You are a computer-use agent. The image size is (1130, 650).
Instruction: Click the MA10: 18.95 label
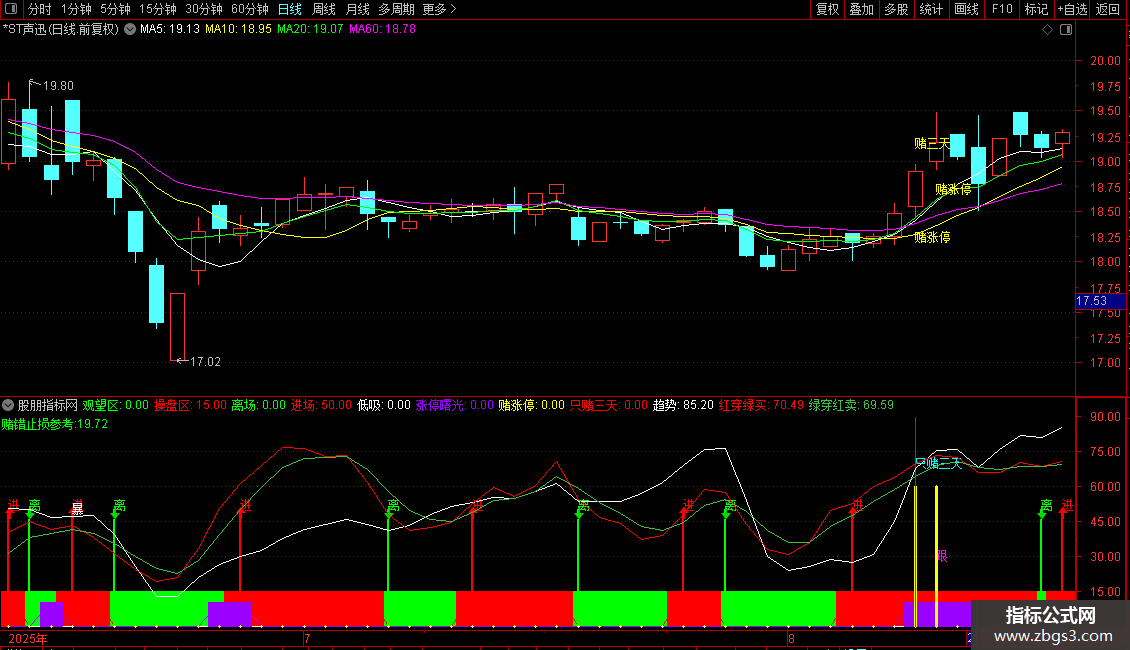(238, 30)
